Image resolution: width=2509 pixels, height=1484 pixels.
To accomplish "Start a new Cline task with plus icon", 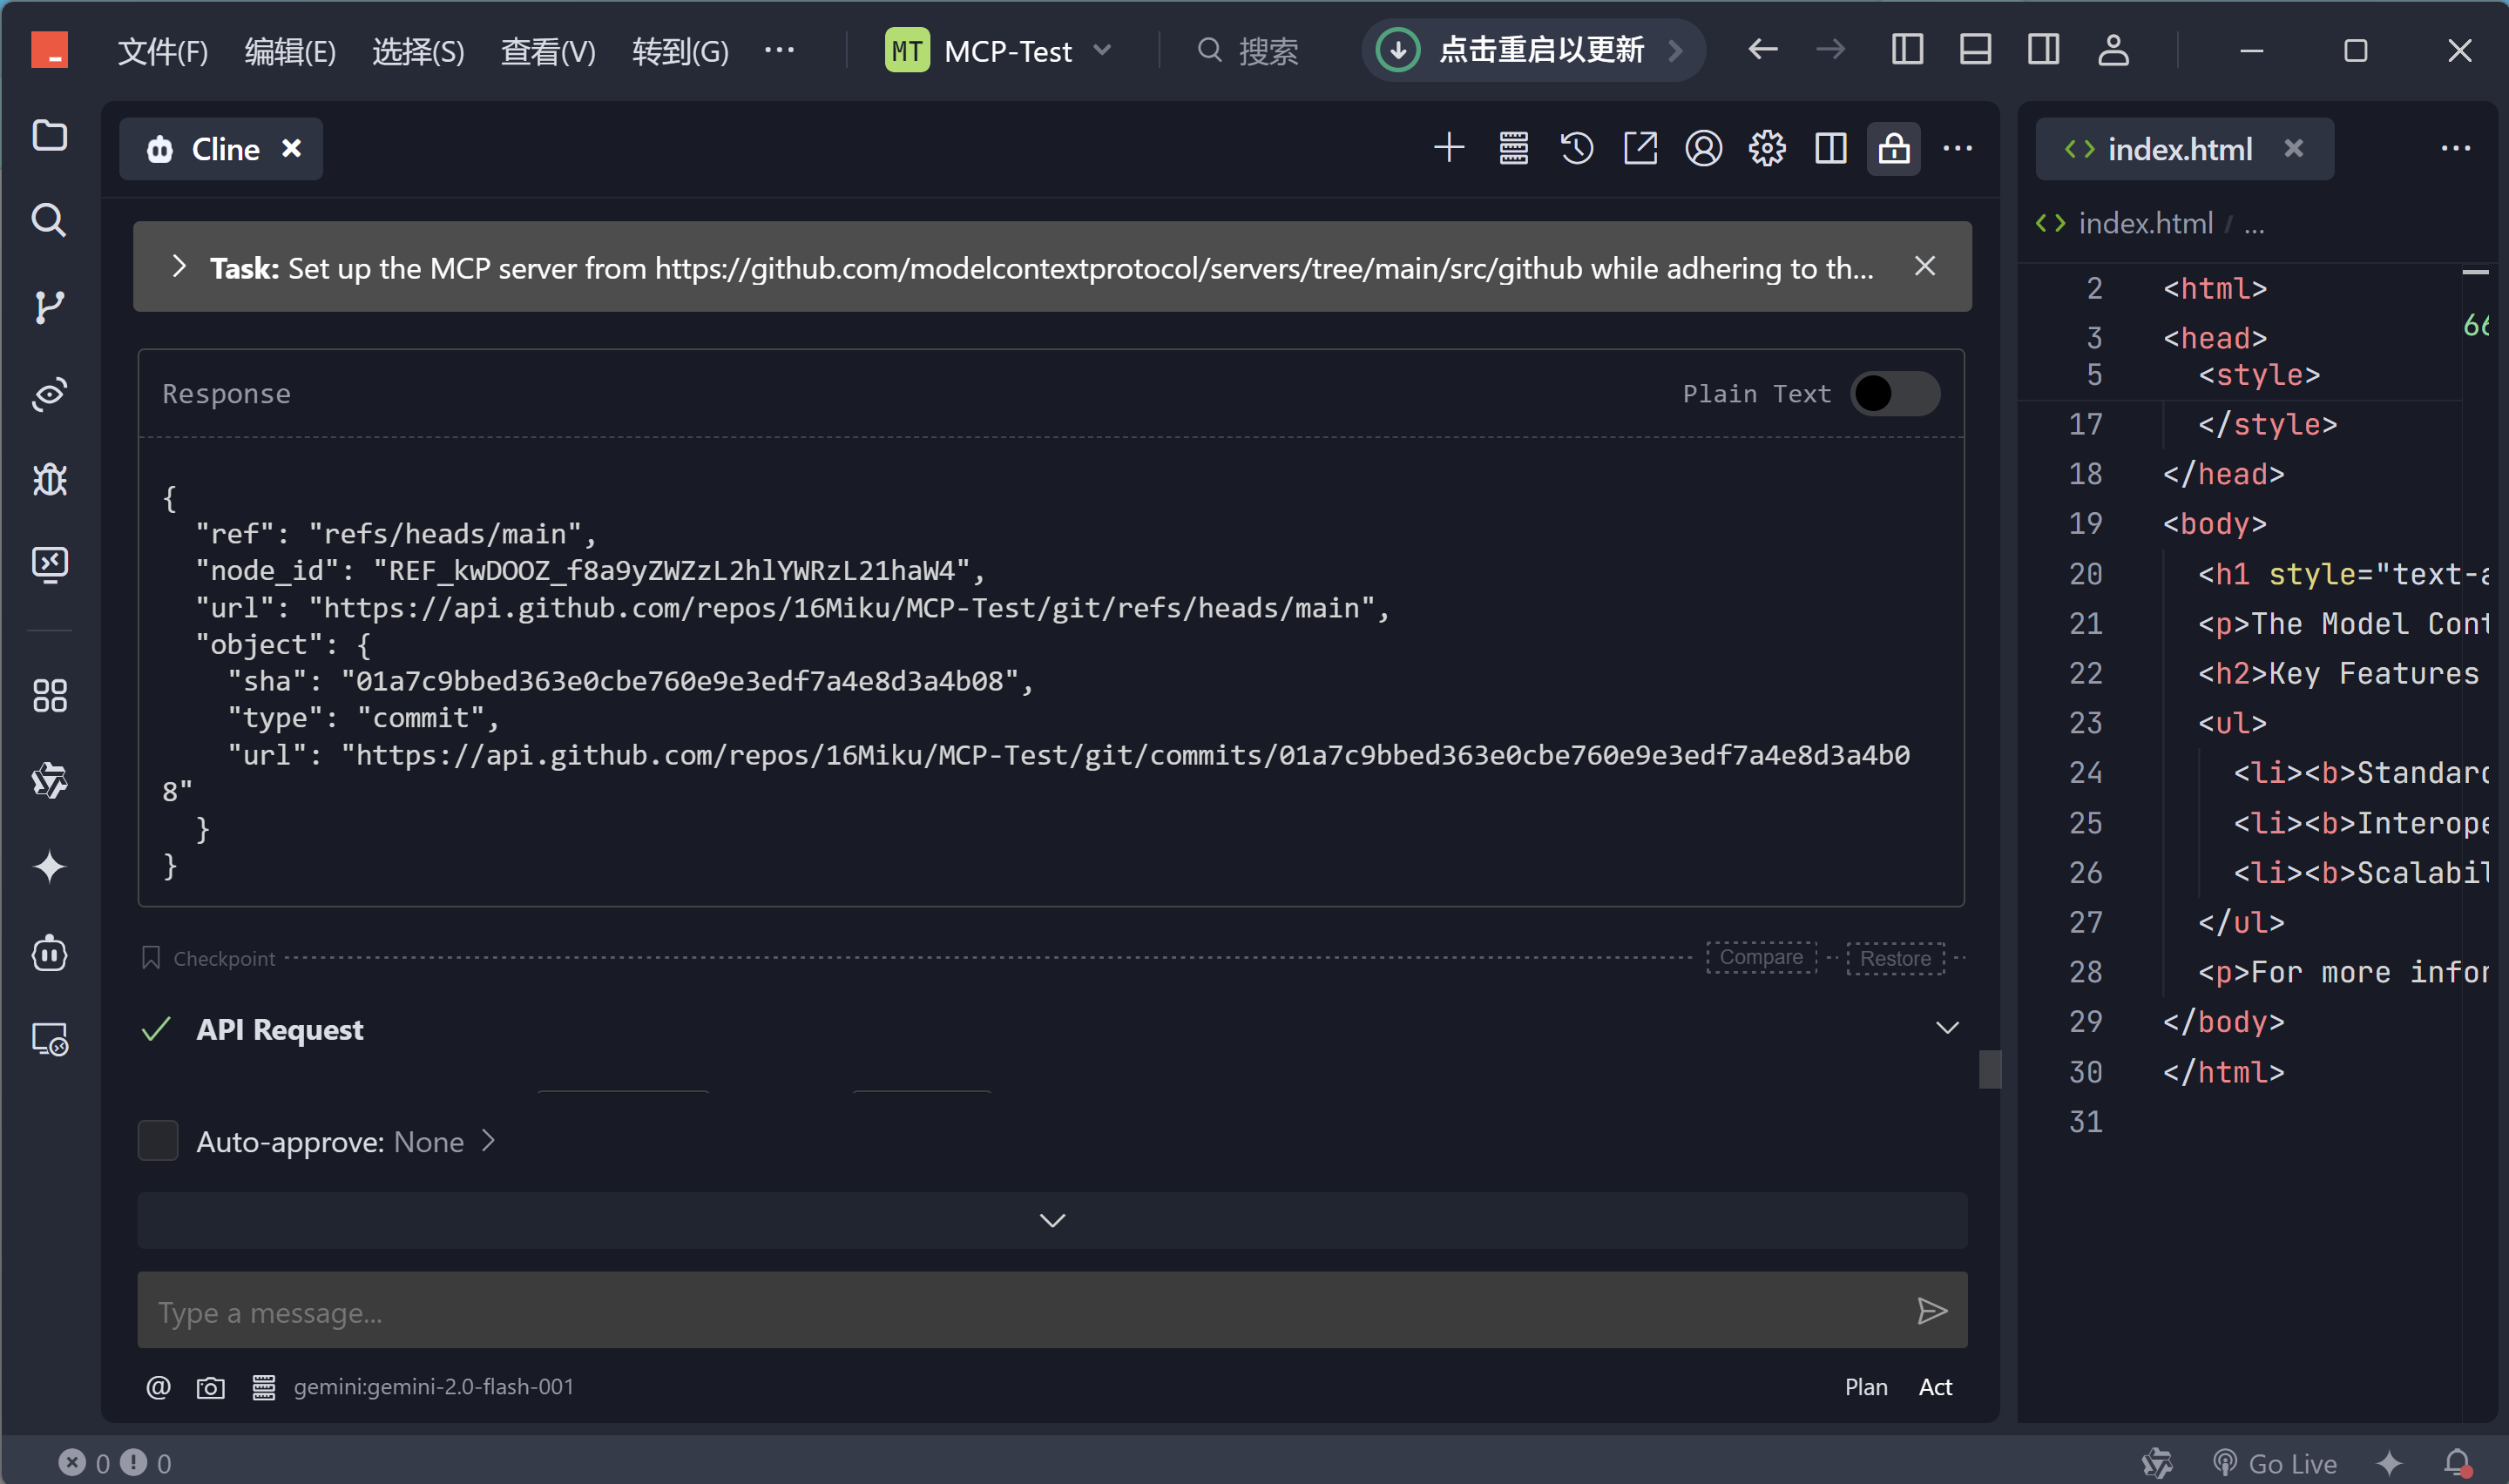I will 1448,149.
